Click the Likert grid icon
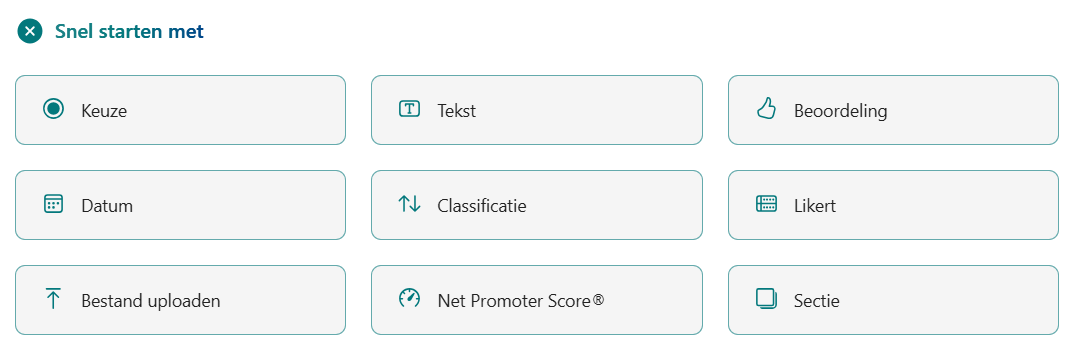 [x=766, y=203]
